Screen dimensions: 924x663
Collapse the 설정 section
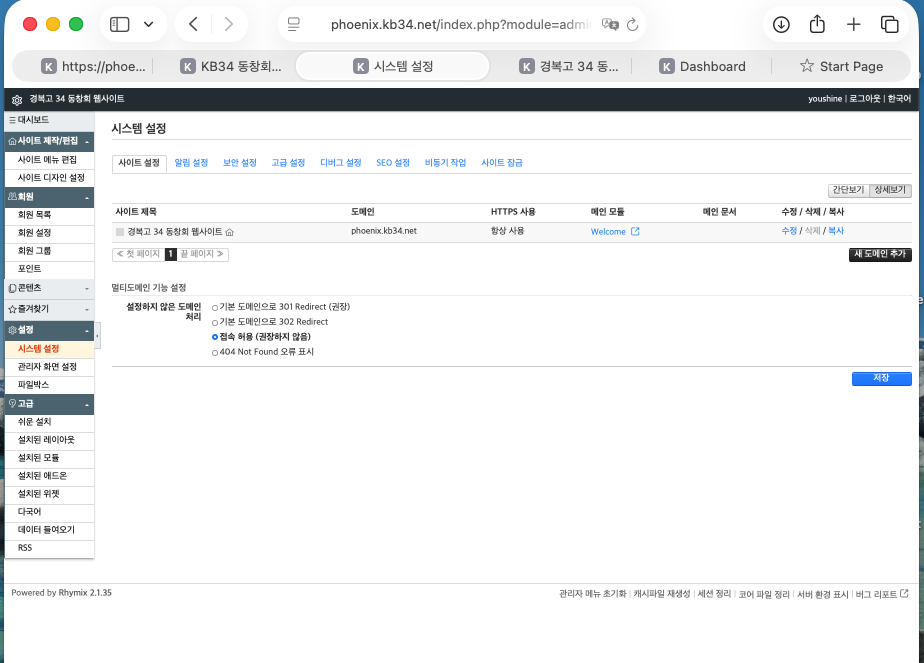point(49,330)
